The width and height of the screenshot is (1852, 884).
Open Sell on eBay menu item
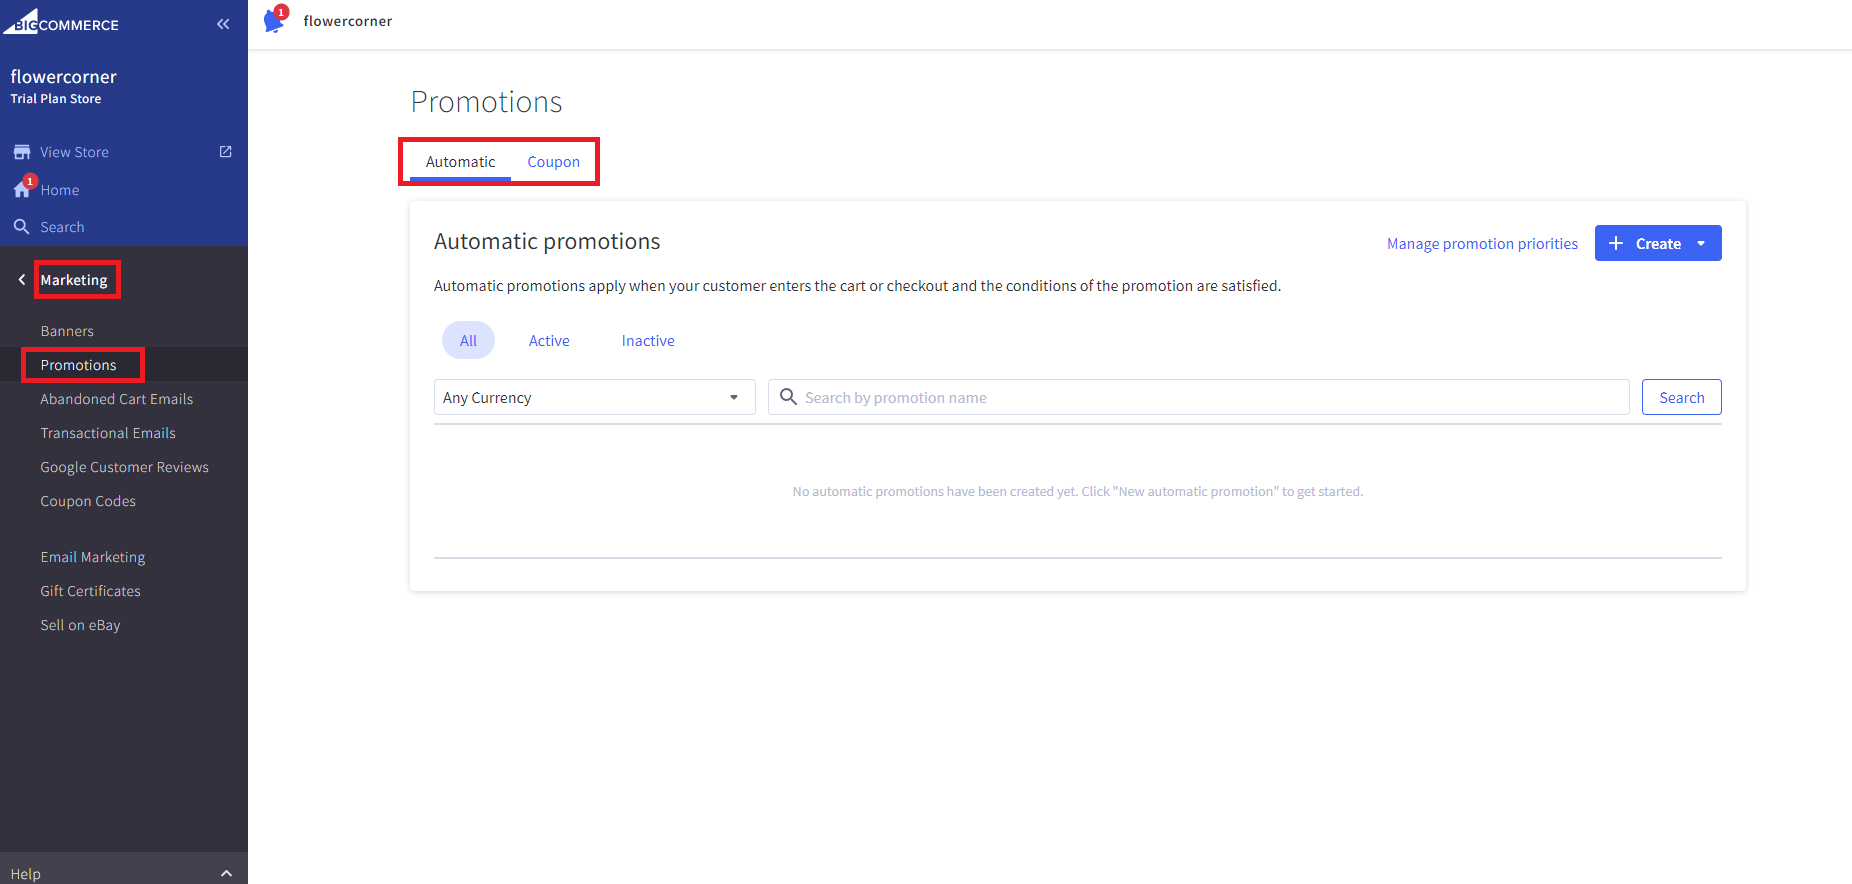pos(80,625)
